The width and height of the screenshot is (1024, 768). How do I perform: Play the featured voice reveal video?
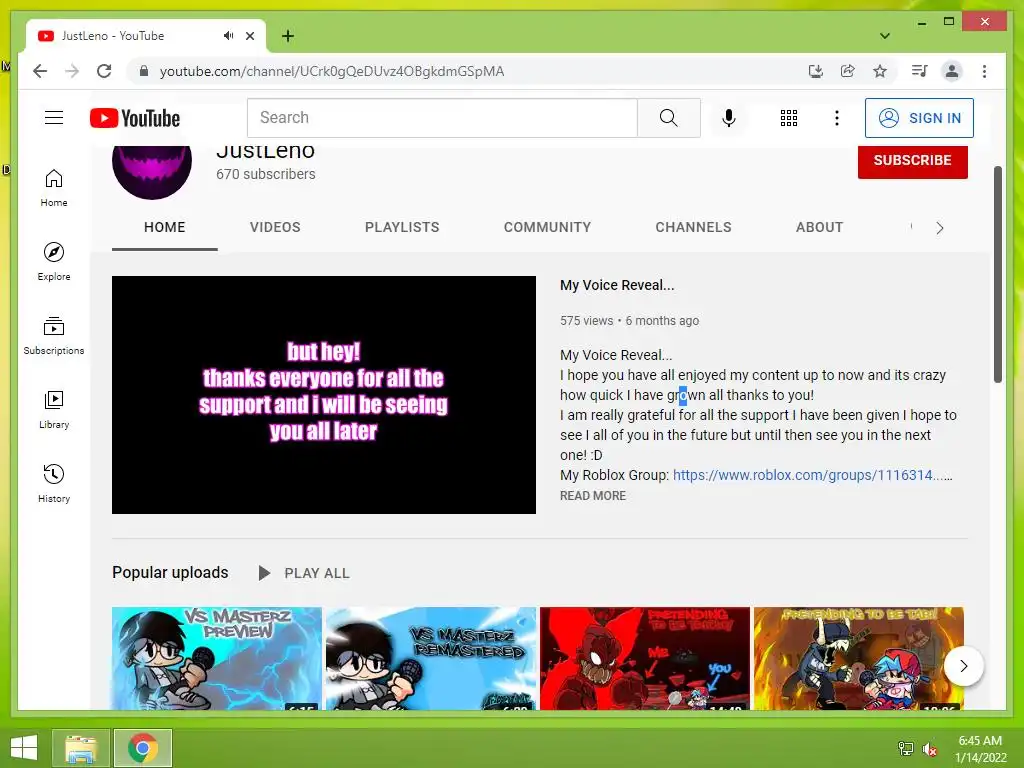click(x=324, y=395)
